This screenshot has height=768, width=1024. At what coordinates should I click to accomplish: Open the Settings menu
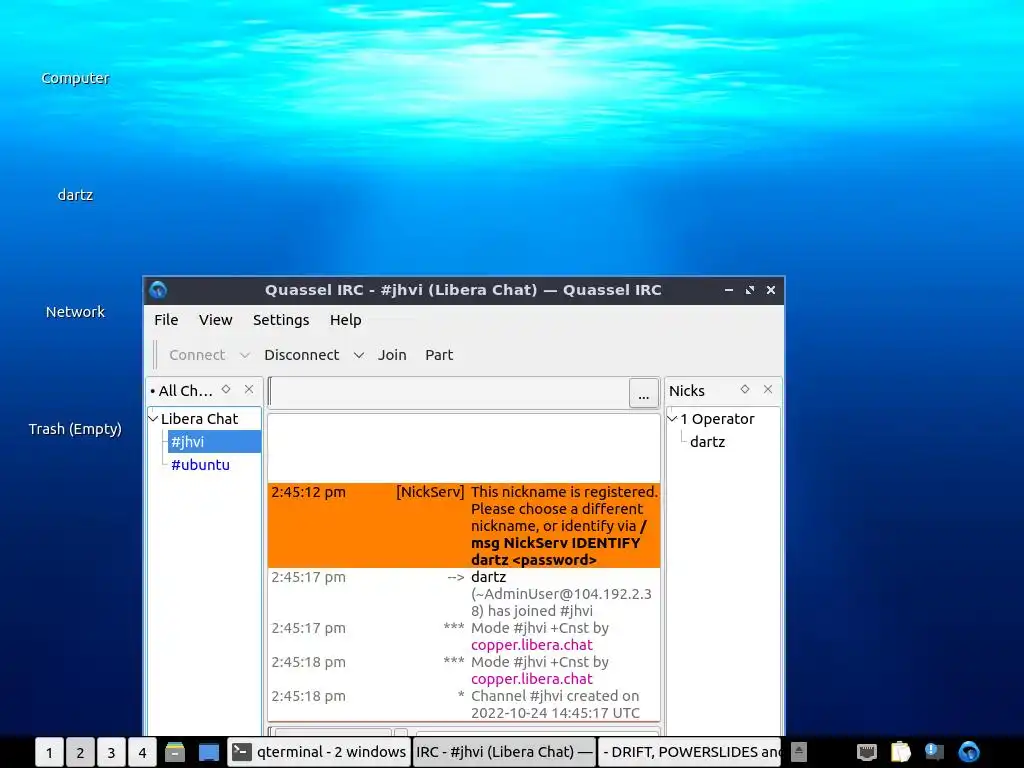tap(281, 320)
